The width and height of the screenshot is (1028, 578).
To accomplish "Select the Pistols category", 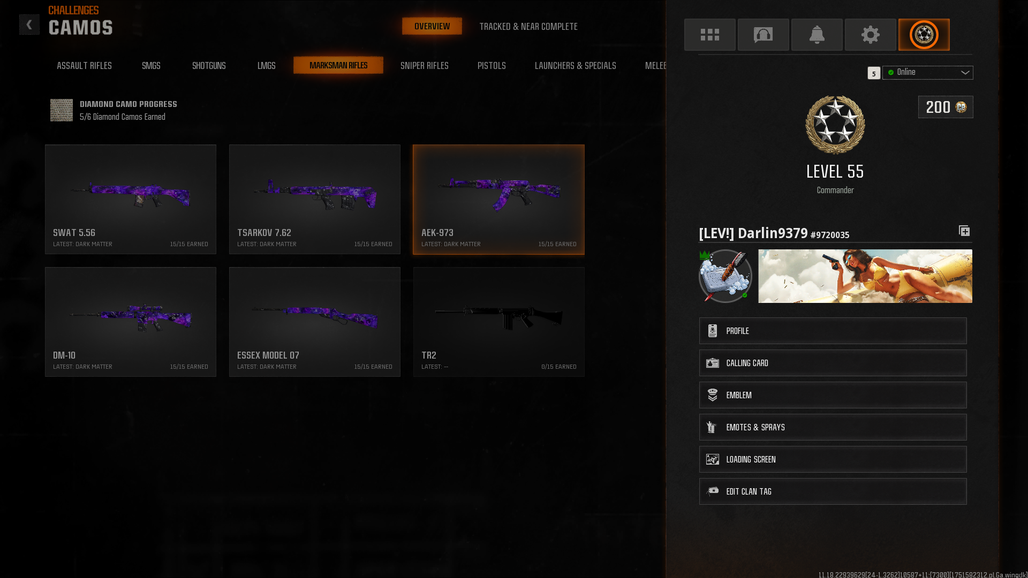I will [x=491, y=66].
